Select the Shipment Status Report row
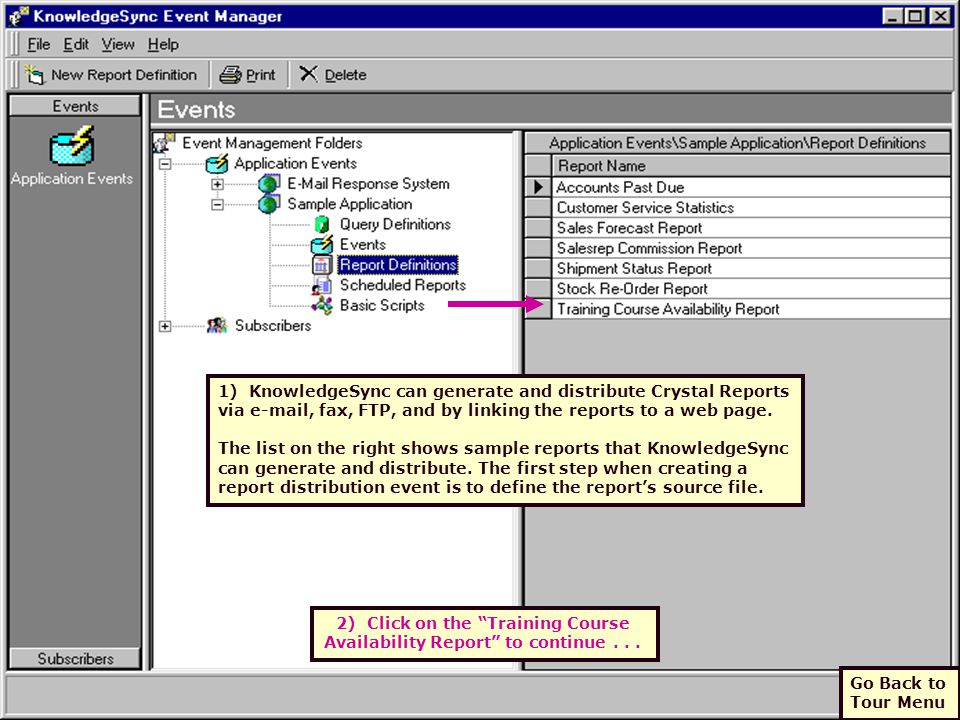The height and width of the screenshot is (720, 960). pyautogui.click(x=751, y=268)
